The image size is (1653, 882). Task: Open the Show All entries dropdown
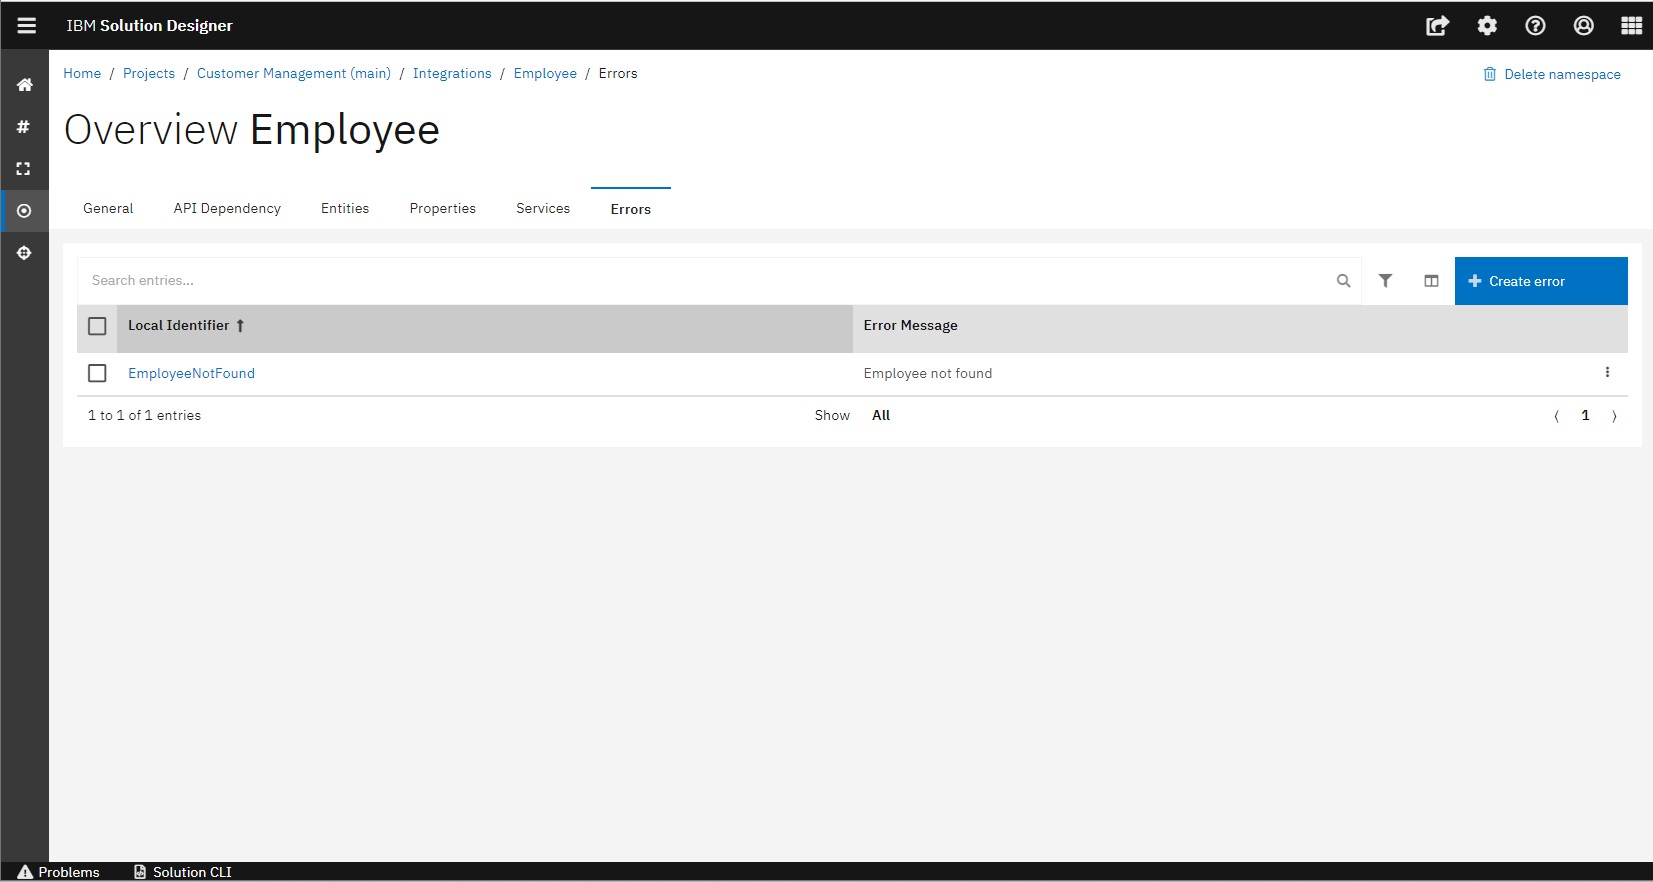[x=880, y=415]
